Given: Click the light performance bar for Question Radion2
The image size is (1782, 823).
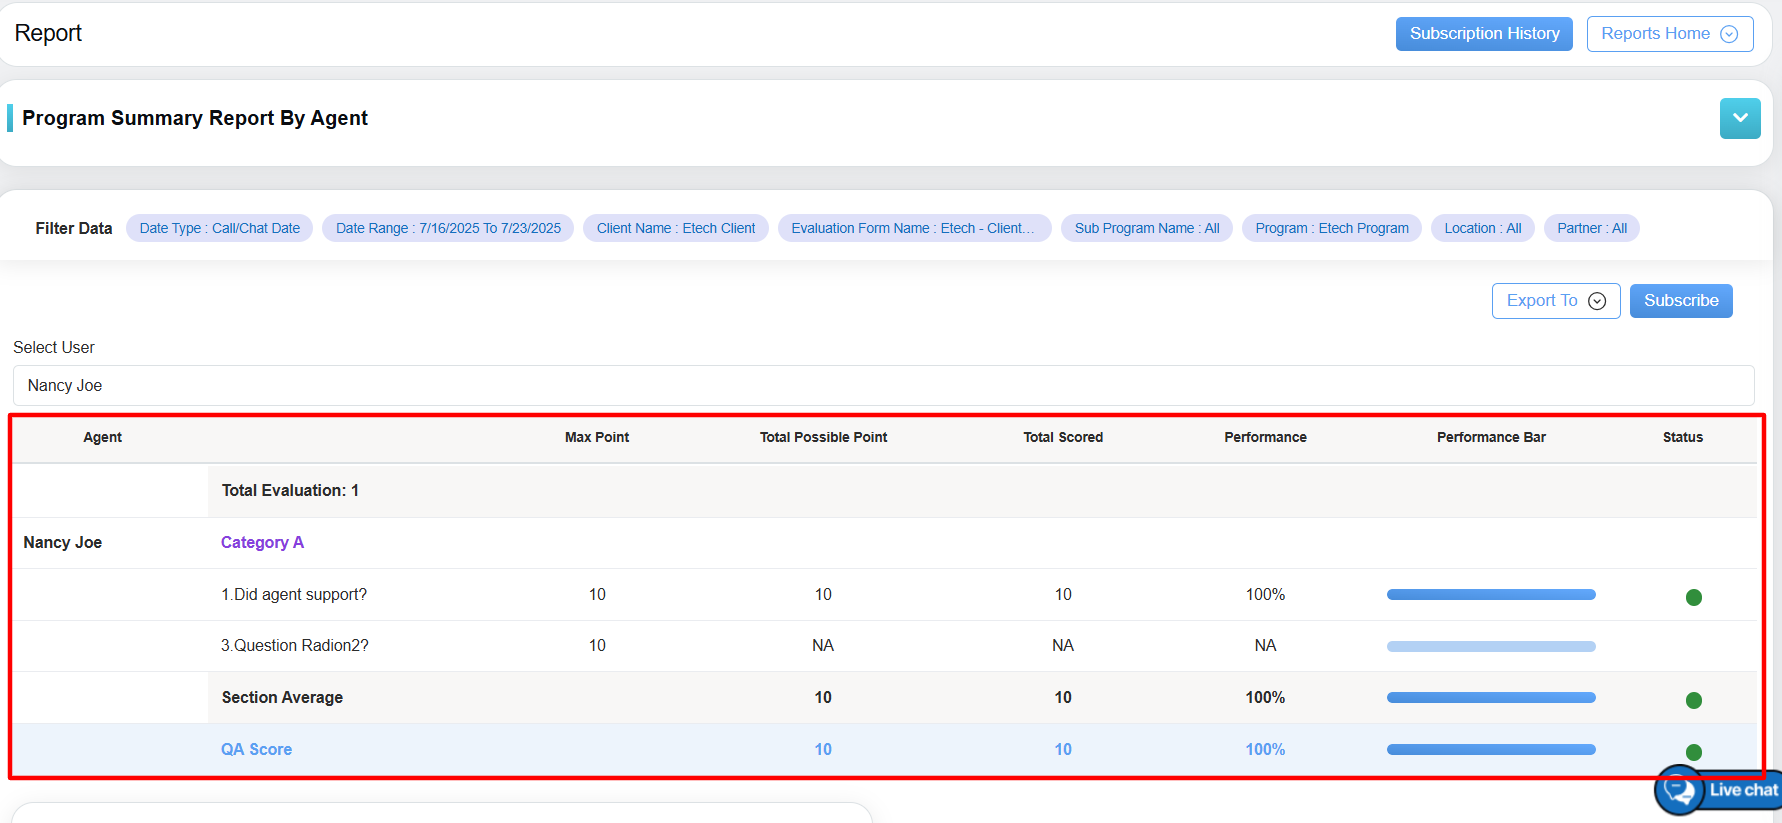Looking at the screenshot, I should [1491, 646].
